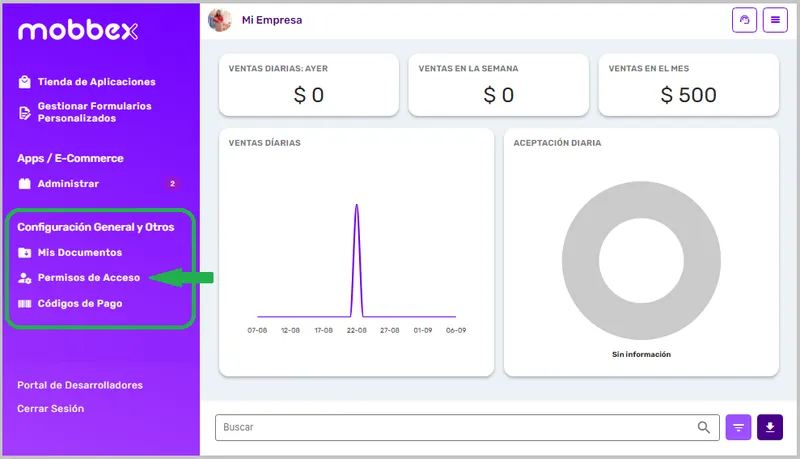Viewport: 800px width, 459px height.
Task: Click the support headset icon in header
Action: (x=744, y=20)
